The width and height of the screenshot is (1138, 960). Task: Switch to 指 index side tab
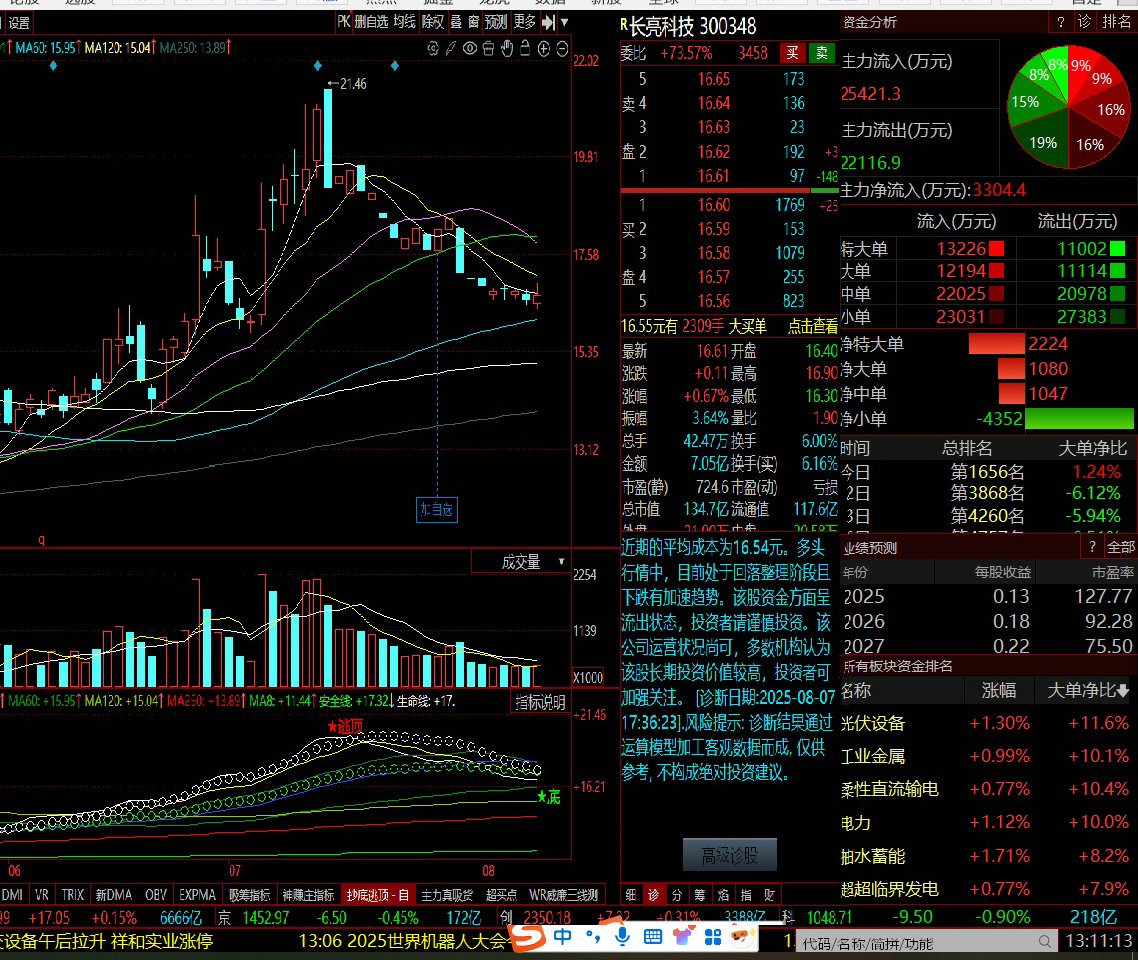(746, 895)
